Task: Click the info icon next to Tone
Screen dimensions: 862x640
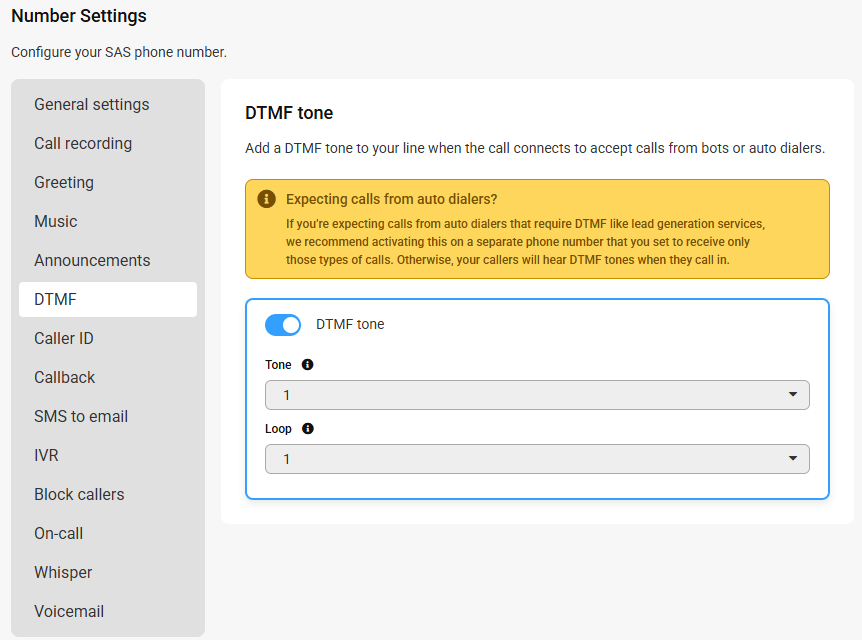Action: 308,365
